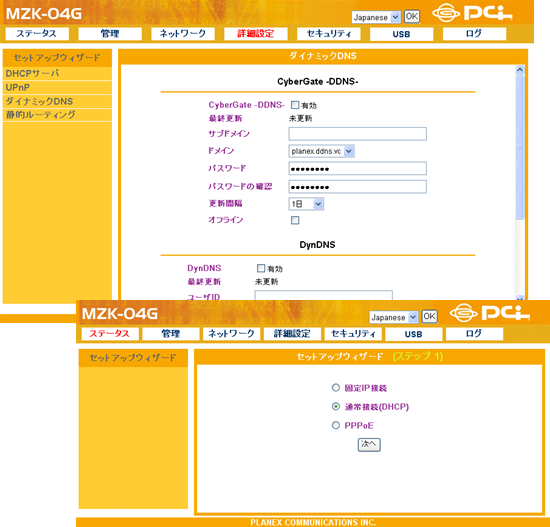The height and width of the screenshot is (527, 550).
Task: Open the ネットワーク tab in the bottom window
Action: 232,334
